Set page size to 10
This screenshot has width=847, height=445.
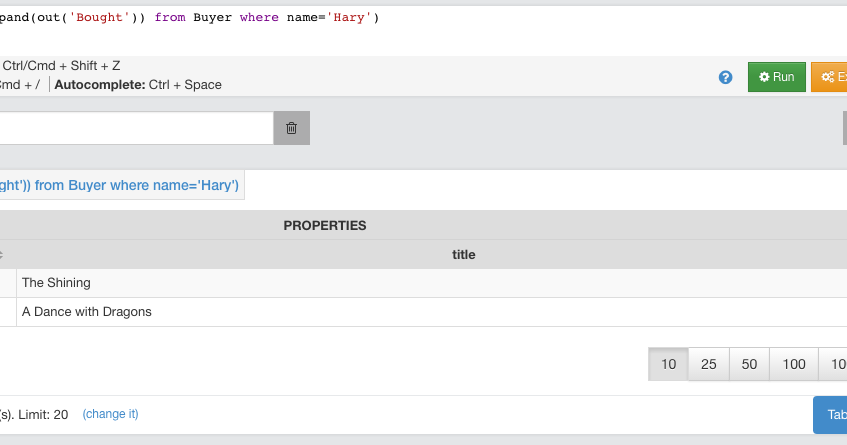click(668, 364)
